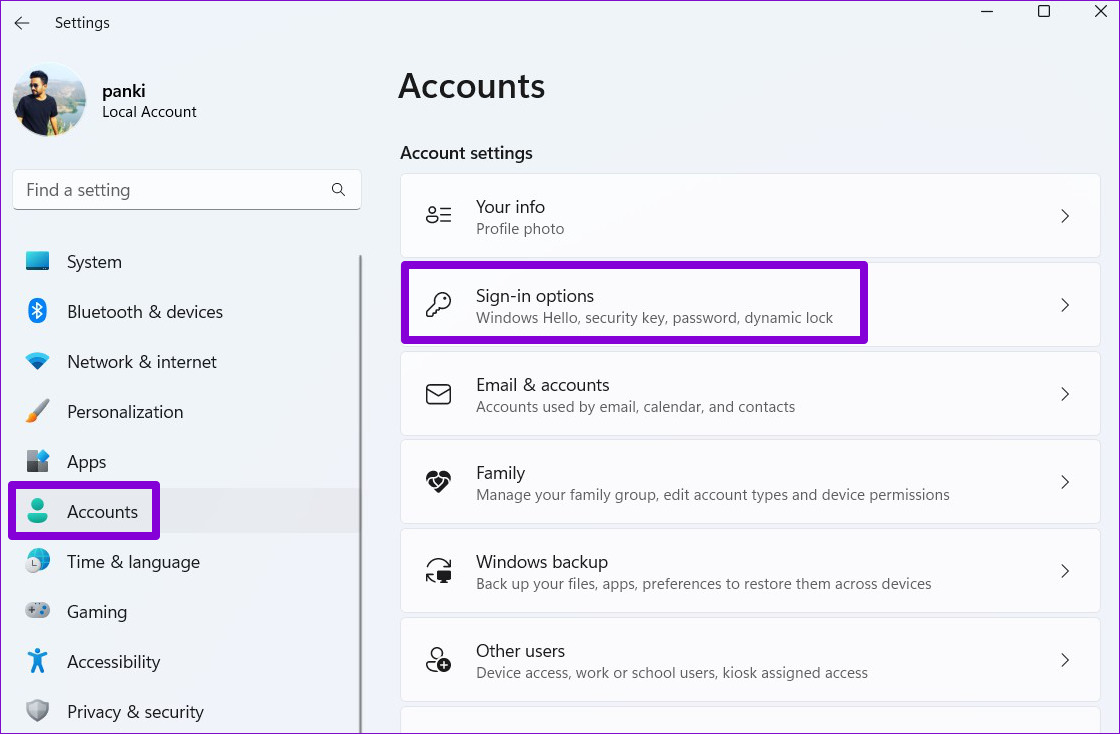Click the Family heart icon

439,482
